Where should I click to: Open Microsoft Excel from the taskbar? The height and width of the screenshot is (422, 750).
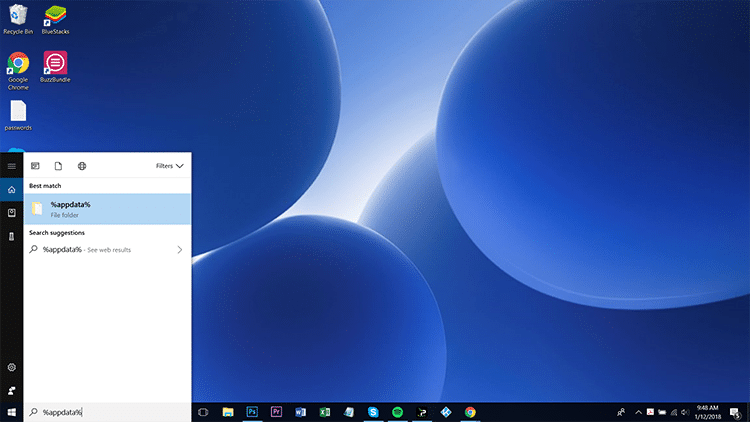(x=325, y=412)
